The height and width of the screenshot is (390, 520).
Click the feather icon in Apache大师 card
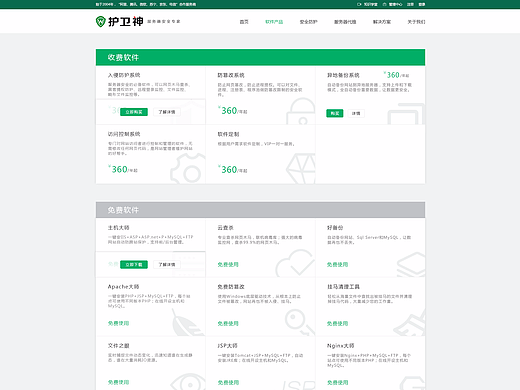click(x=188, y=322)
